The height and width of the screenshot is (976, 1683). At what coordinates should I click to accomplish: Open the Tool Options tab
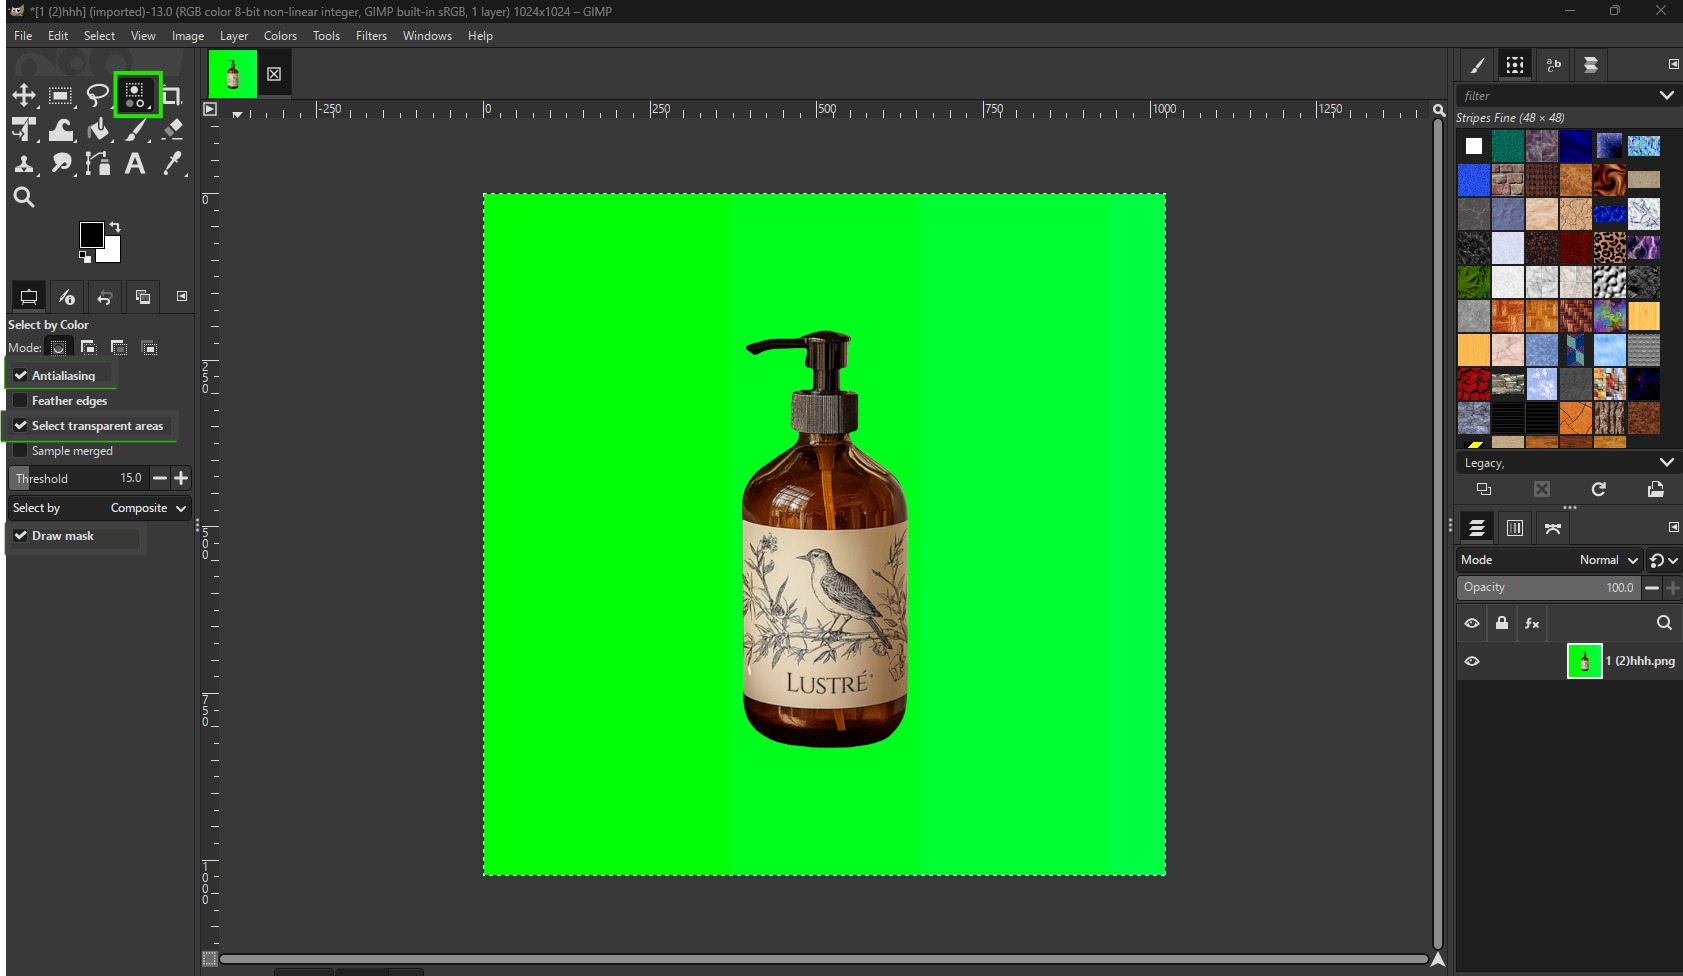tap(29, 297)
